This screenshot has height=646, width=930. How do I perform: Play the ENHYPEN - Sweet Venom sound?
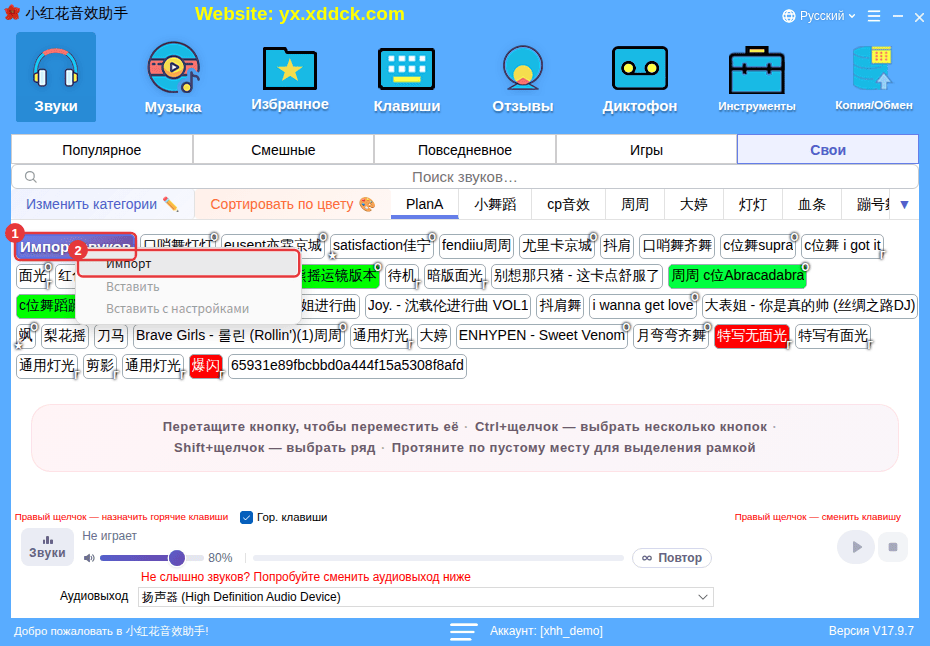pyautogui.click(x=542, y=336)
